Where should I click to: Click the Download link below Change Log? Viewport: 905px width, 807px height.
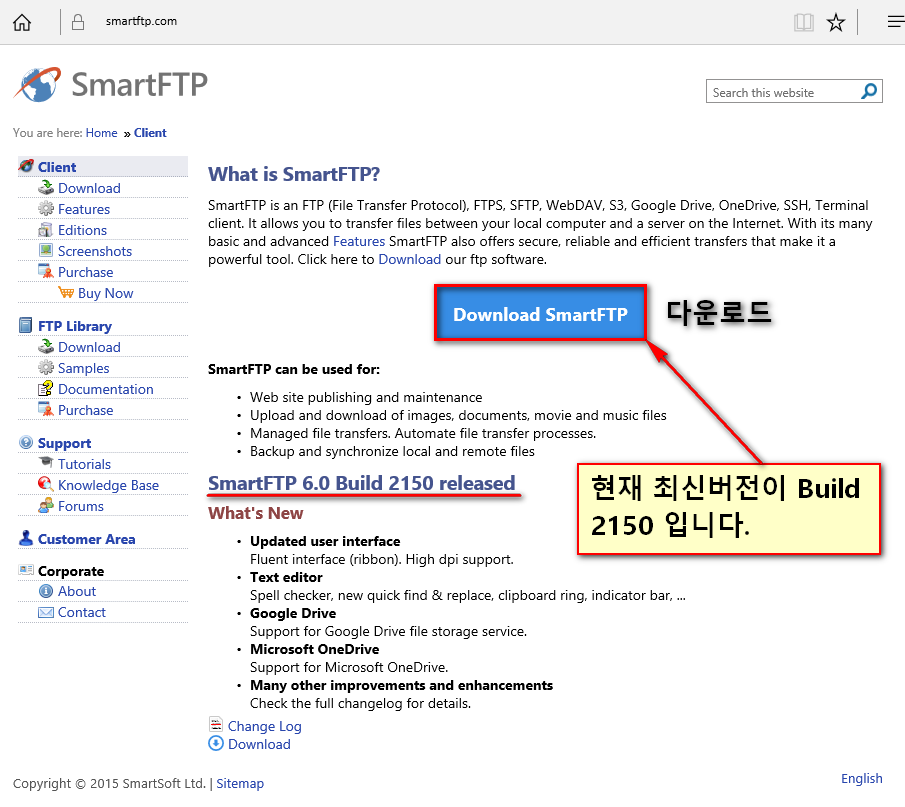(259, 744)
